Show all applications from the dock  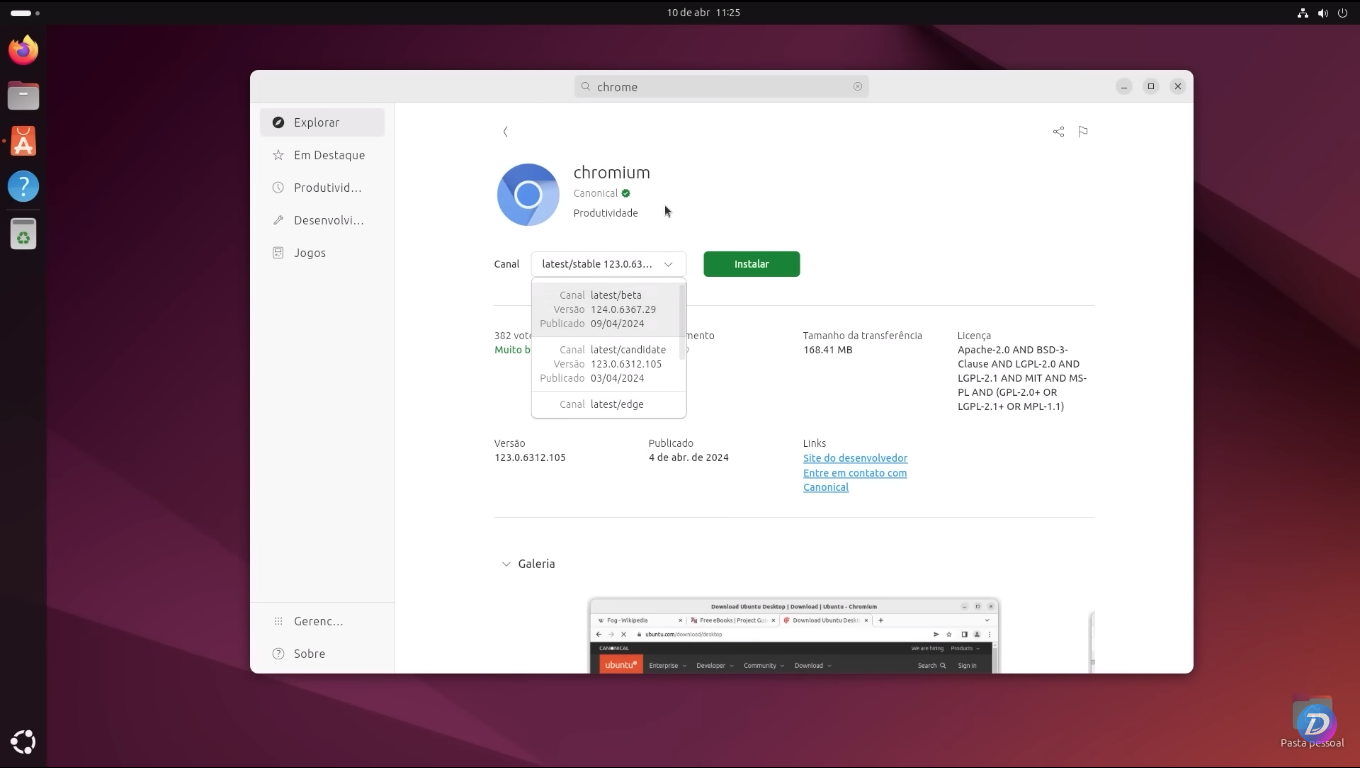coord(23,742)
